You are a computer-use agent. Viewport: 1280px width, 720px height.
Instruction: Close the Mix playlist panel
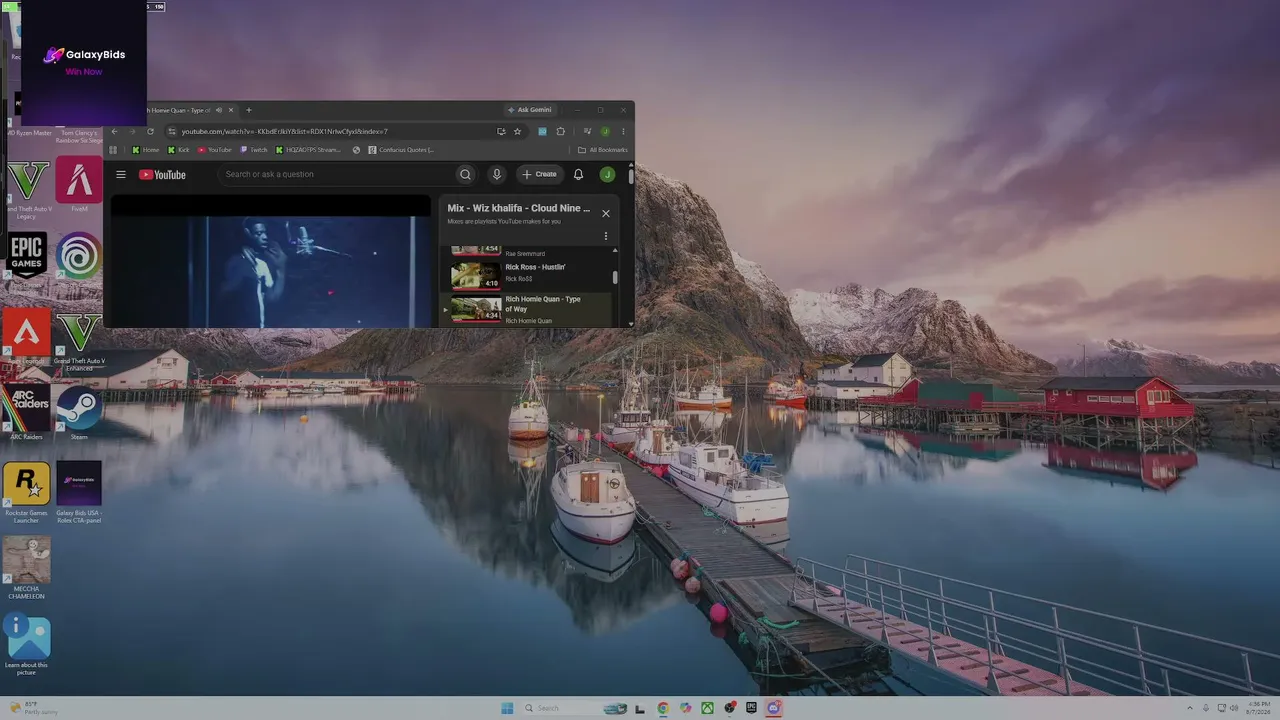[x=605, y=213]
